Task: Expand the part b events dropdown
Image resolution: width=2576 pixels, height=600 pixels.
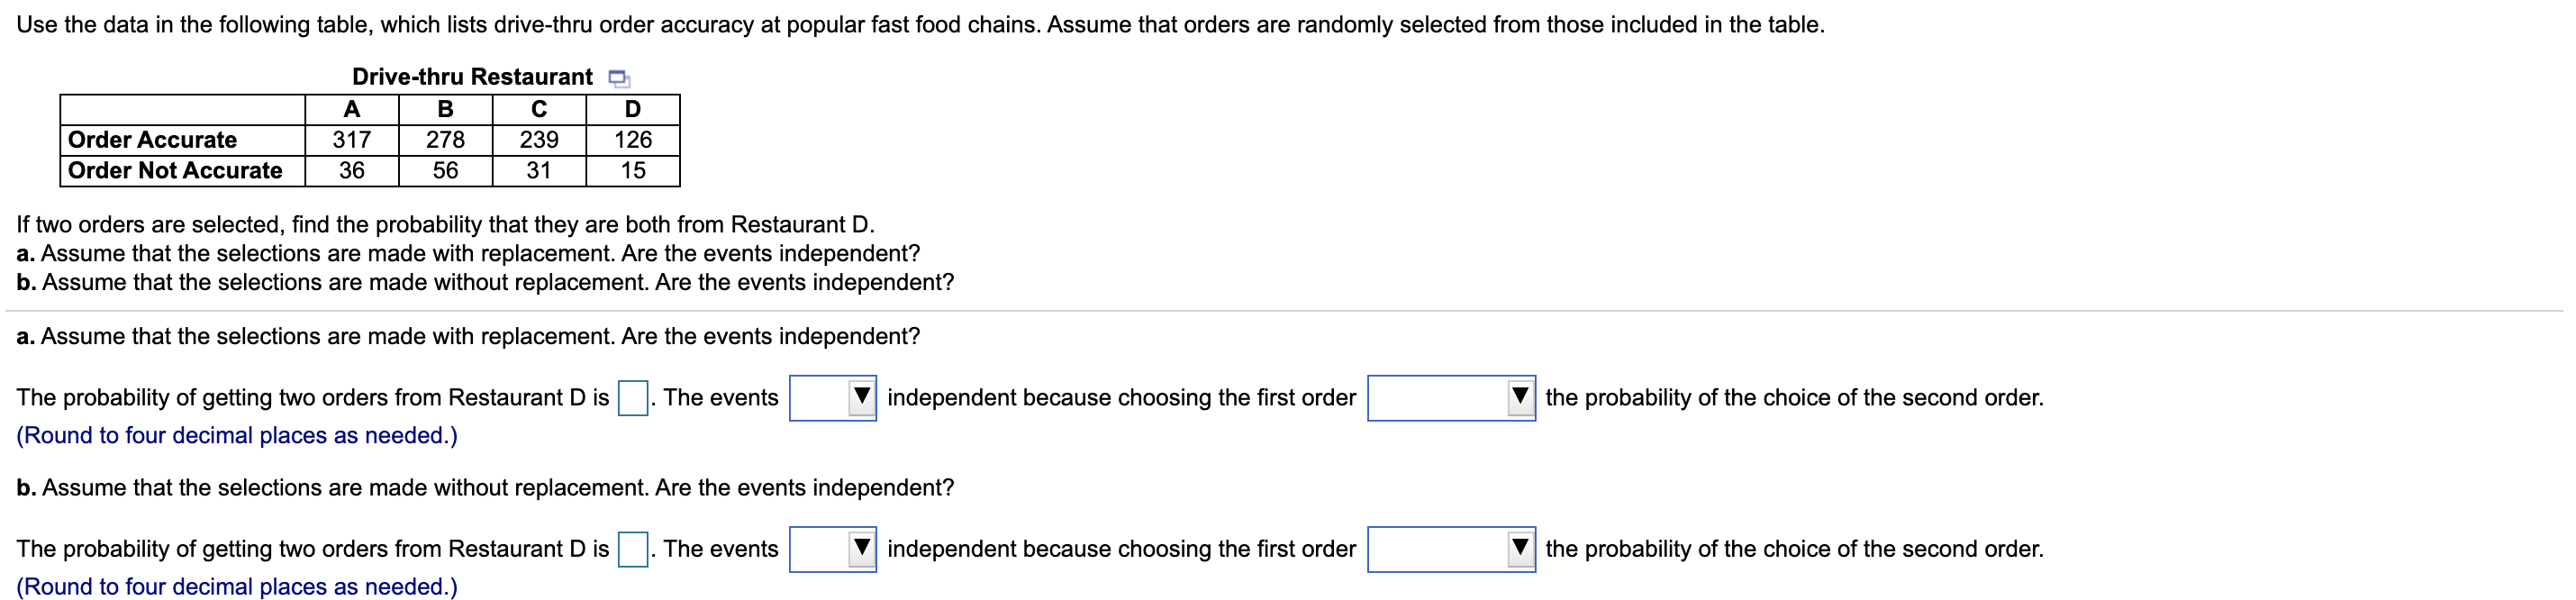Action: pos(862,548)
